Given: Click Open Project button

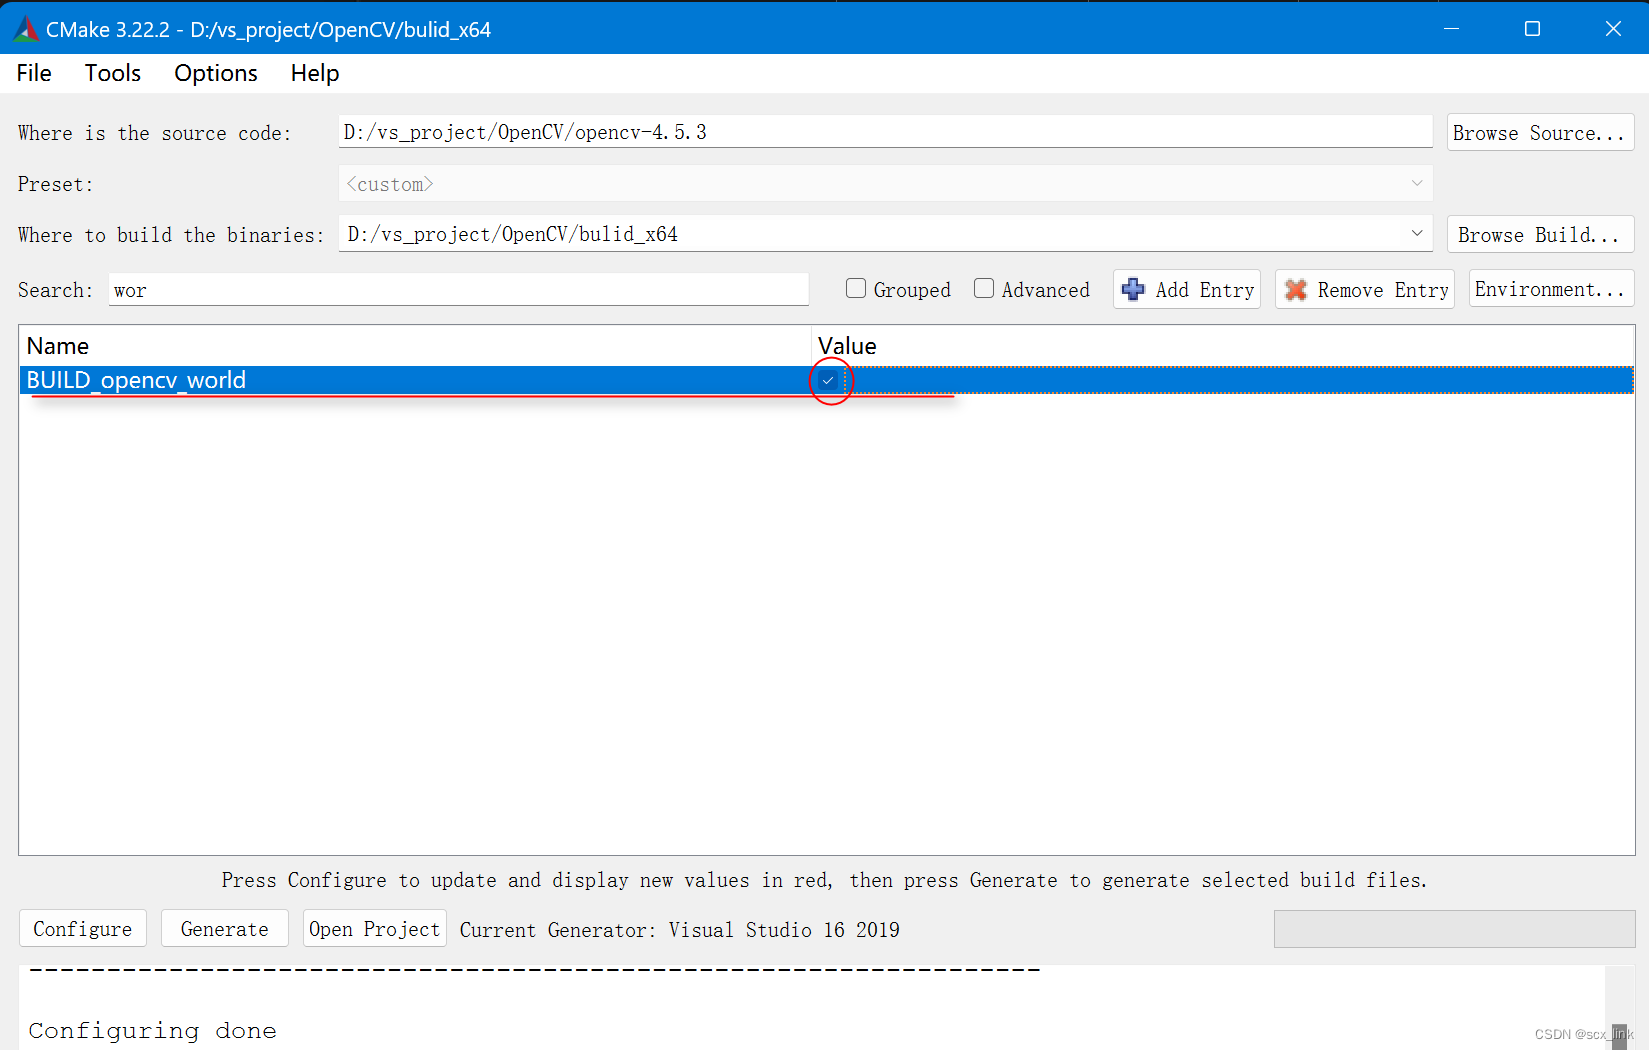Looking at the screenshot, I should [375, 929].
